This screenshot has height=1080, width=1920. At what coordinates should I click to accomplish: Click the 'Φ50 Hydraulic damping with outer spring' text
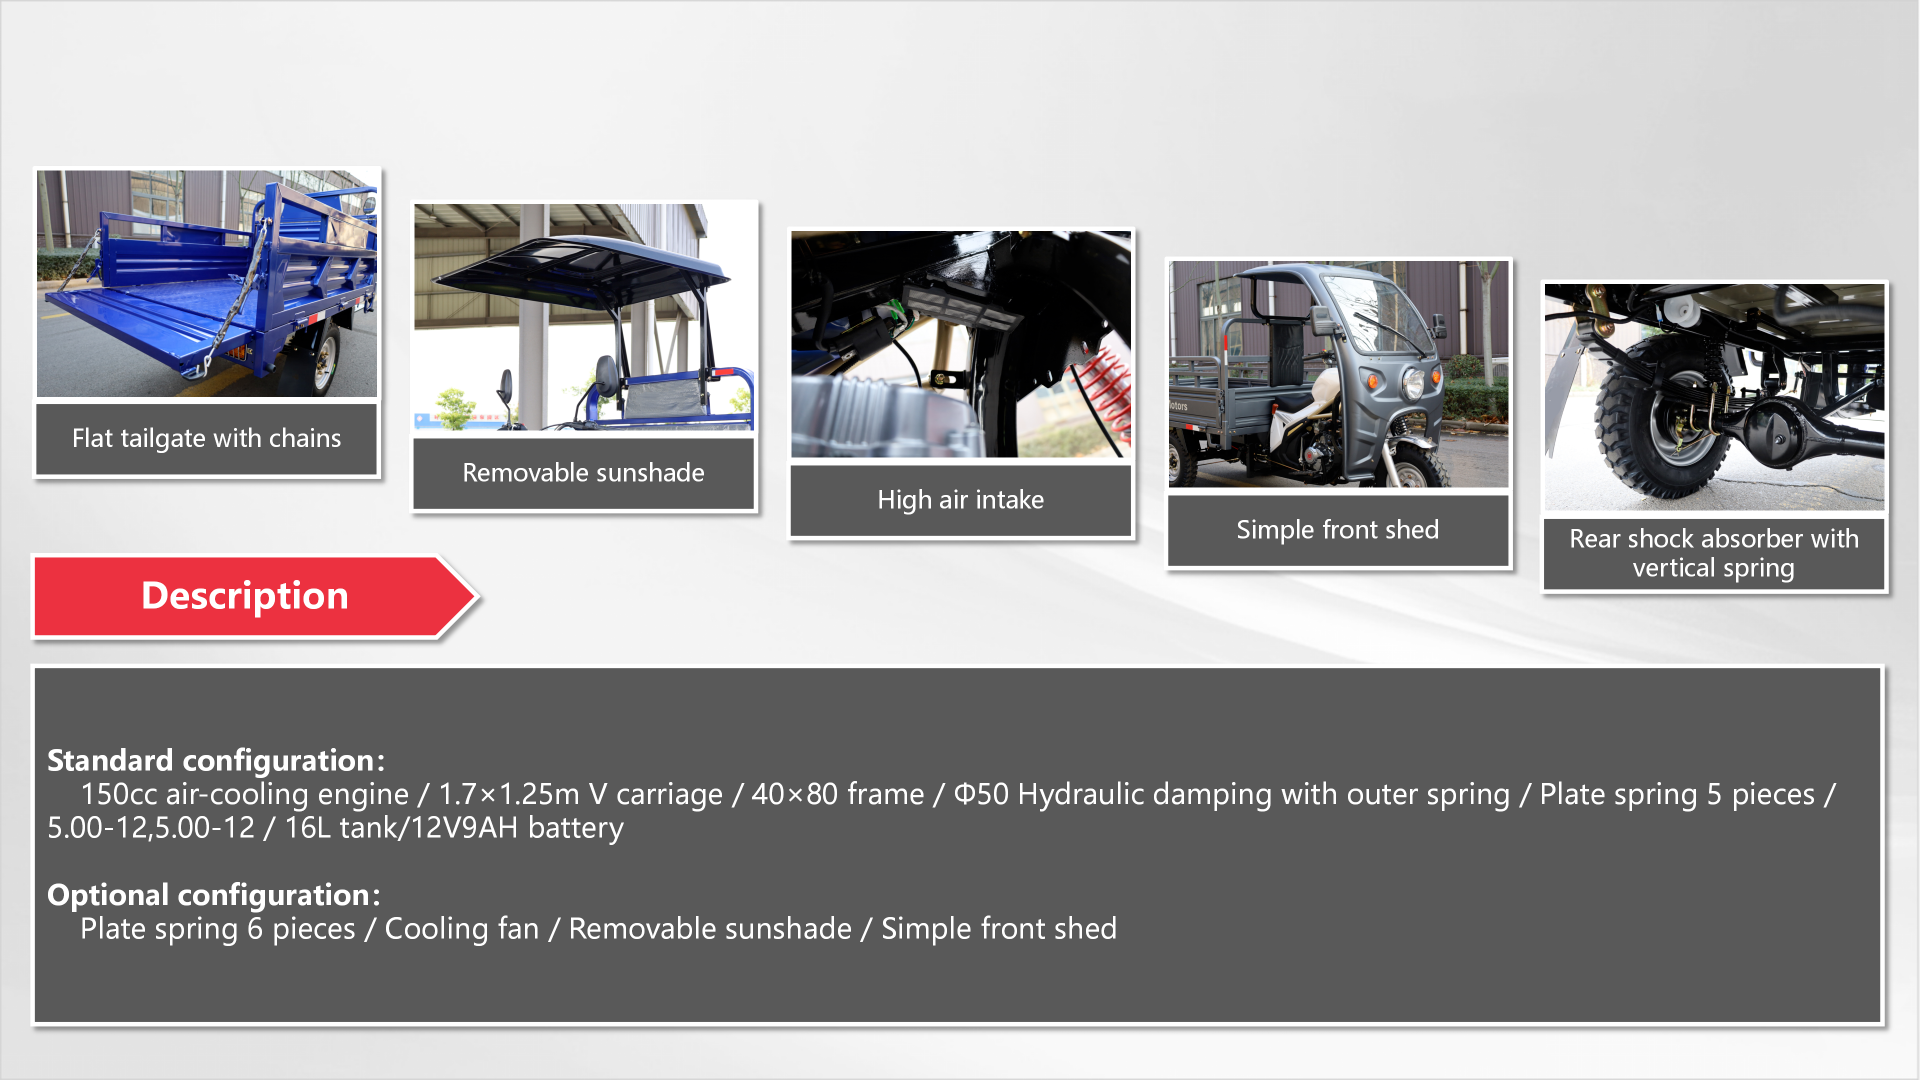pyautogui.click(x=1231, y=795)
